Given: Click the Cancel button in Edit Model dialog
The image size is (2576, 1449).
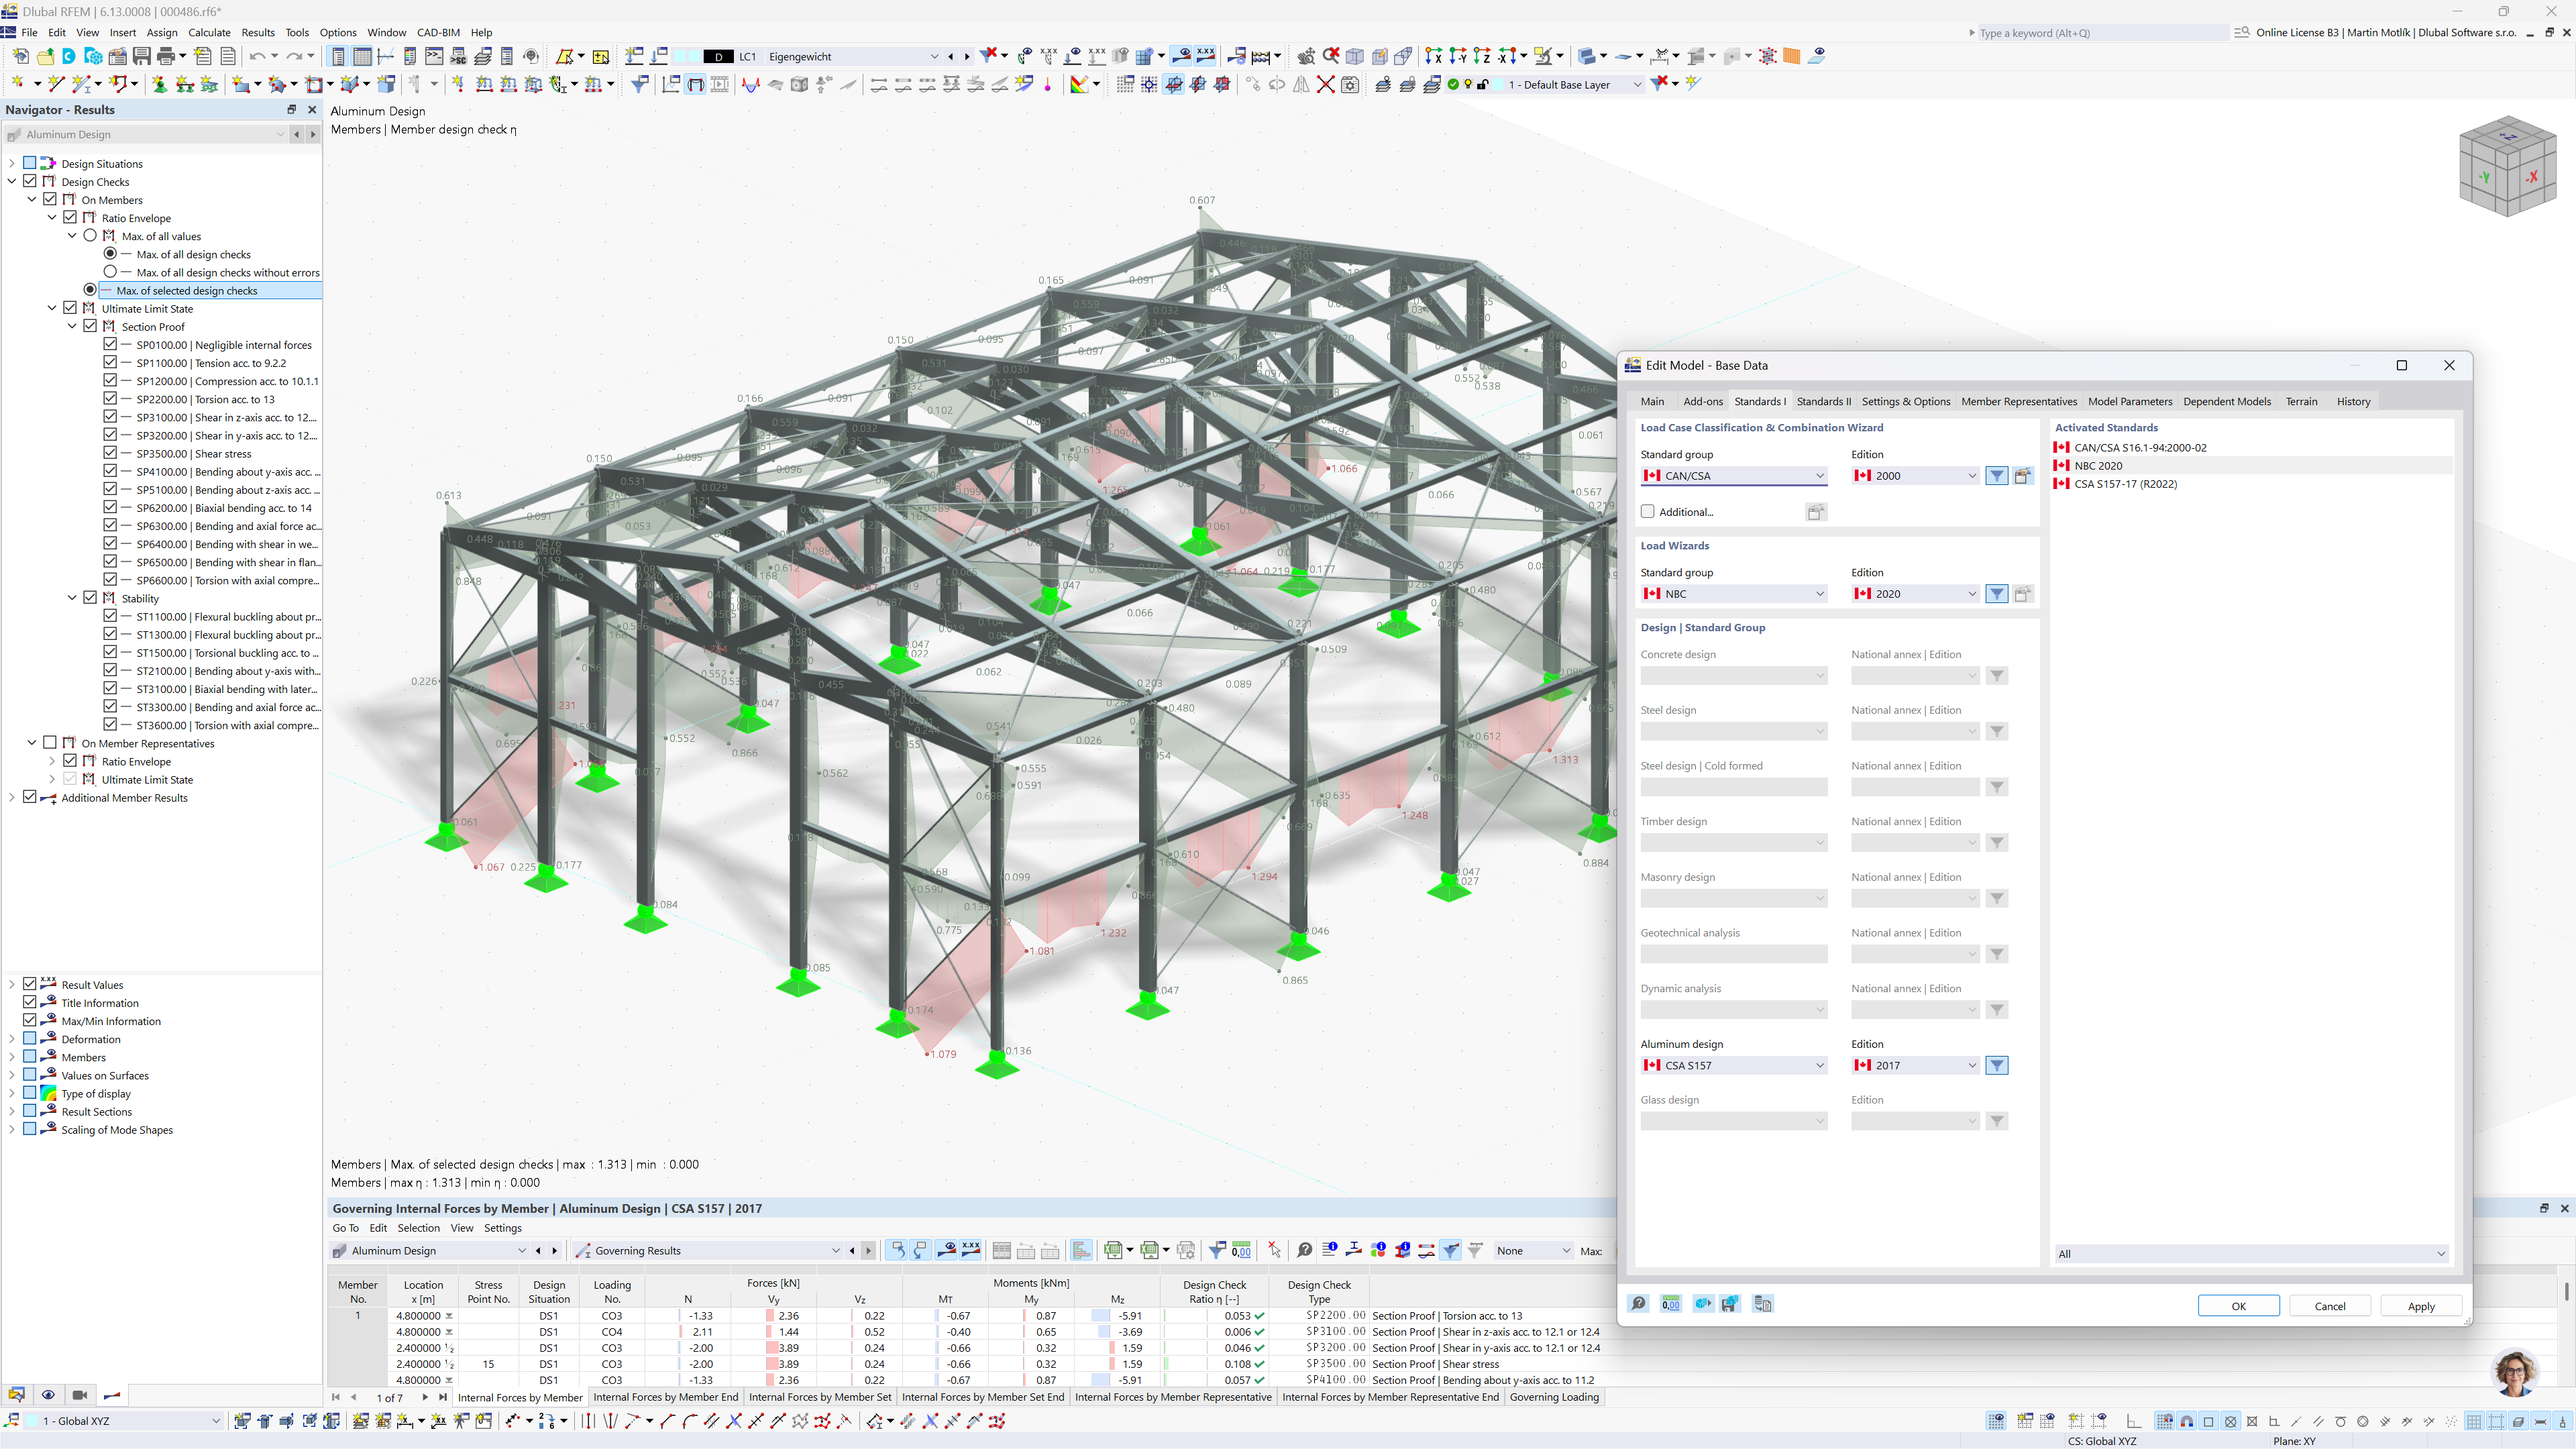Looking at the screenshot, I should 2329,1305.
